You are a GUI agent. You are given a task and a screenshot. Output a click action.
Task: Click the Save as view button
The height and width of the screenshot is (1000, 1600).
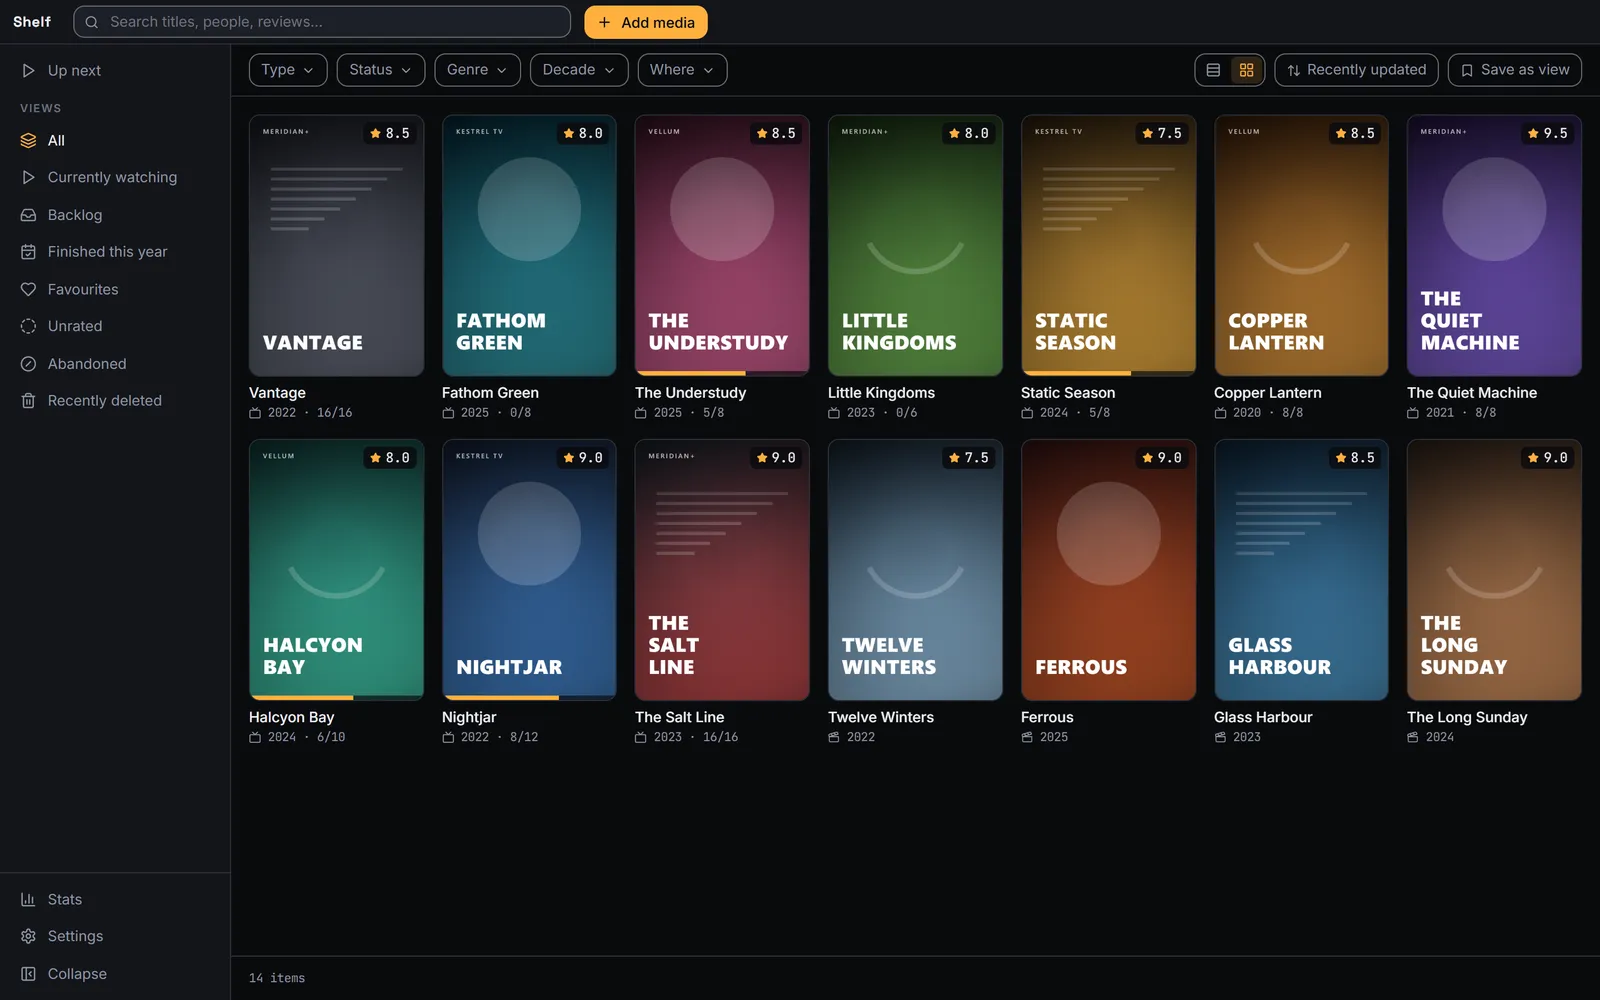[1515, 70]
